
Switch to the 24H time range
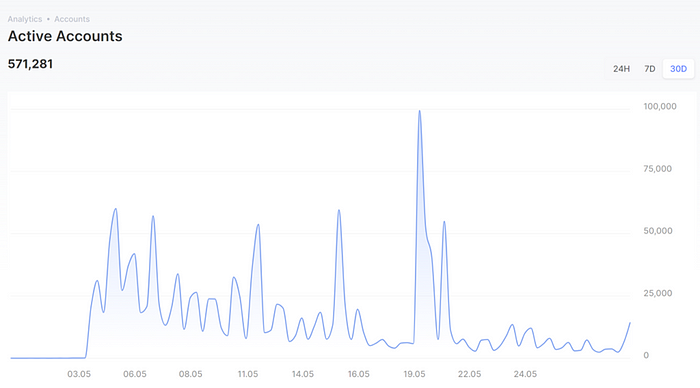[x=621, y=69]
